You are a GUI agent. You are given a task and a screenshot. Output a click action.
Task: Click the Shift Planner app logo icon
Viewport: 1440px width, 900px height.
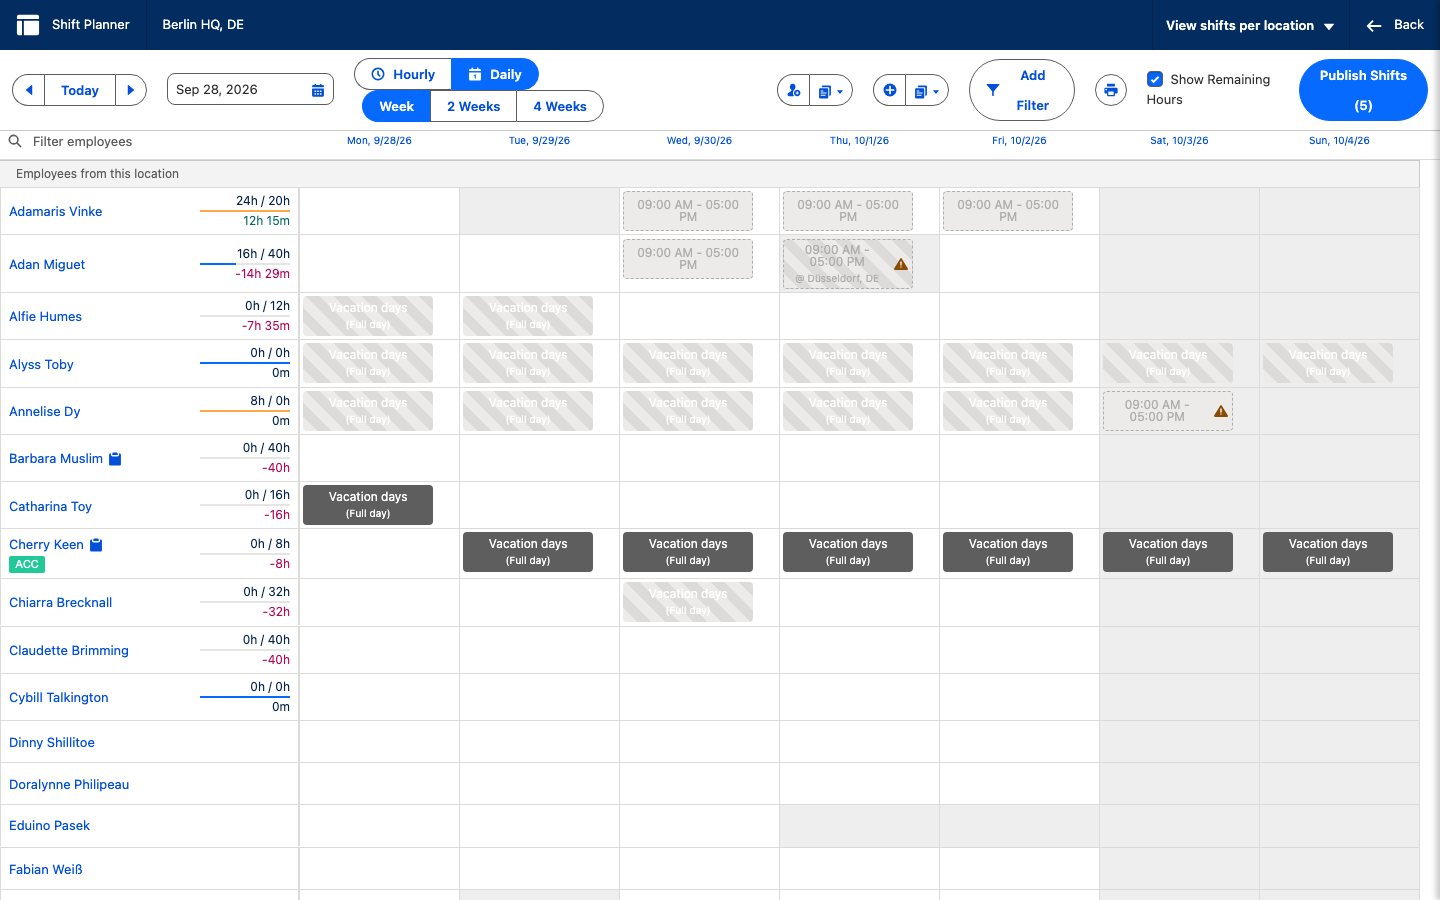pos(28,25)
